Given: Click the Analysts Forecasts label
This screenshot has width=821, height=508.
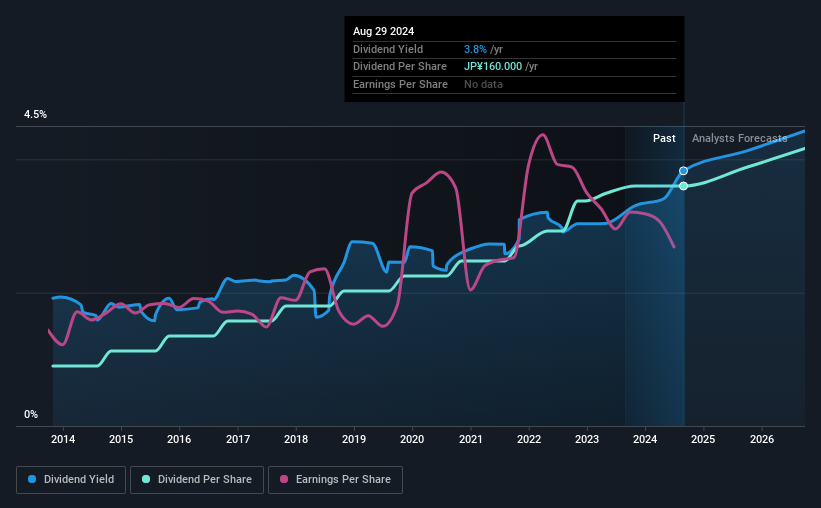Looking at the screenshot, I should click(739, 138).
